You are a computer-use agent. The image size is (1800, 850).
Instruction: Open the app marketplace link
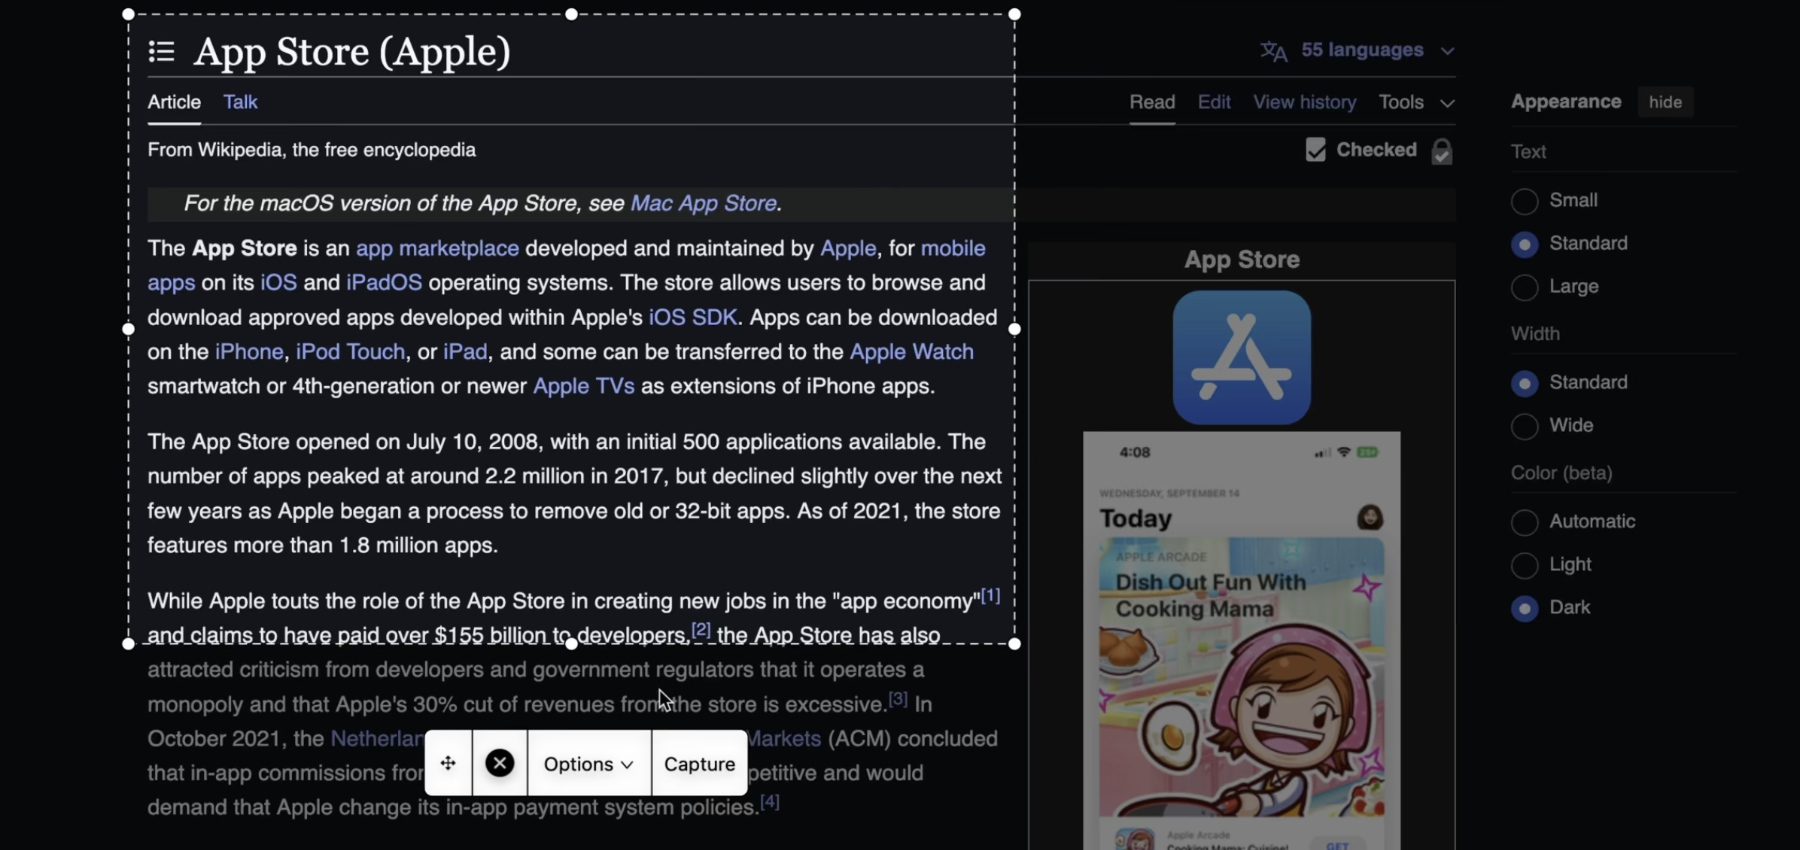(x=437, y=248)
